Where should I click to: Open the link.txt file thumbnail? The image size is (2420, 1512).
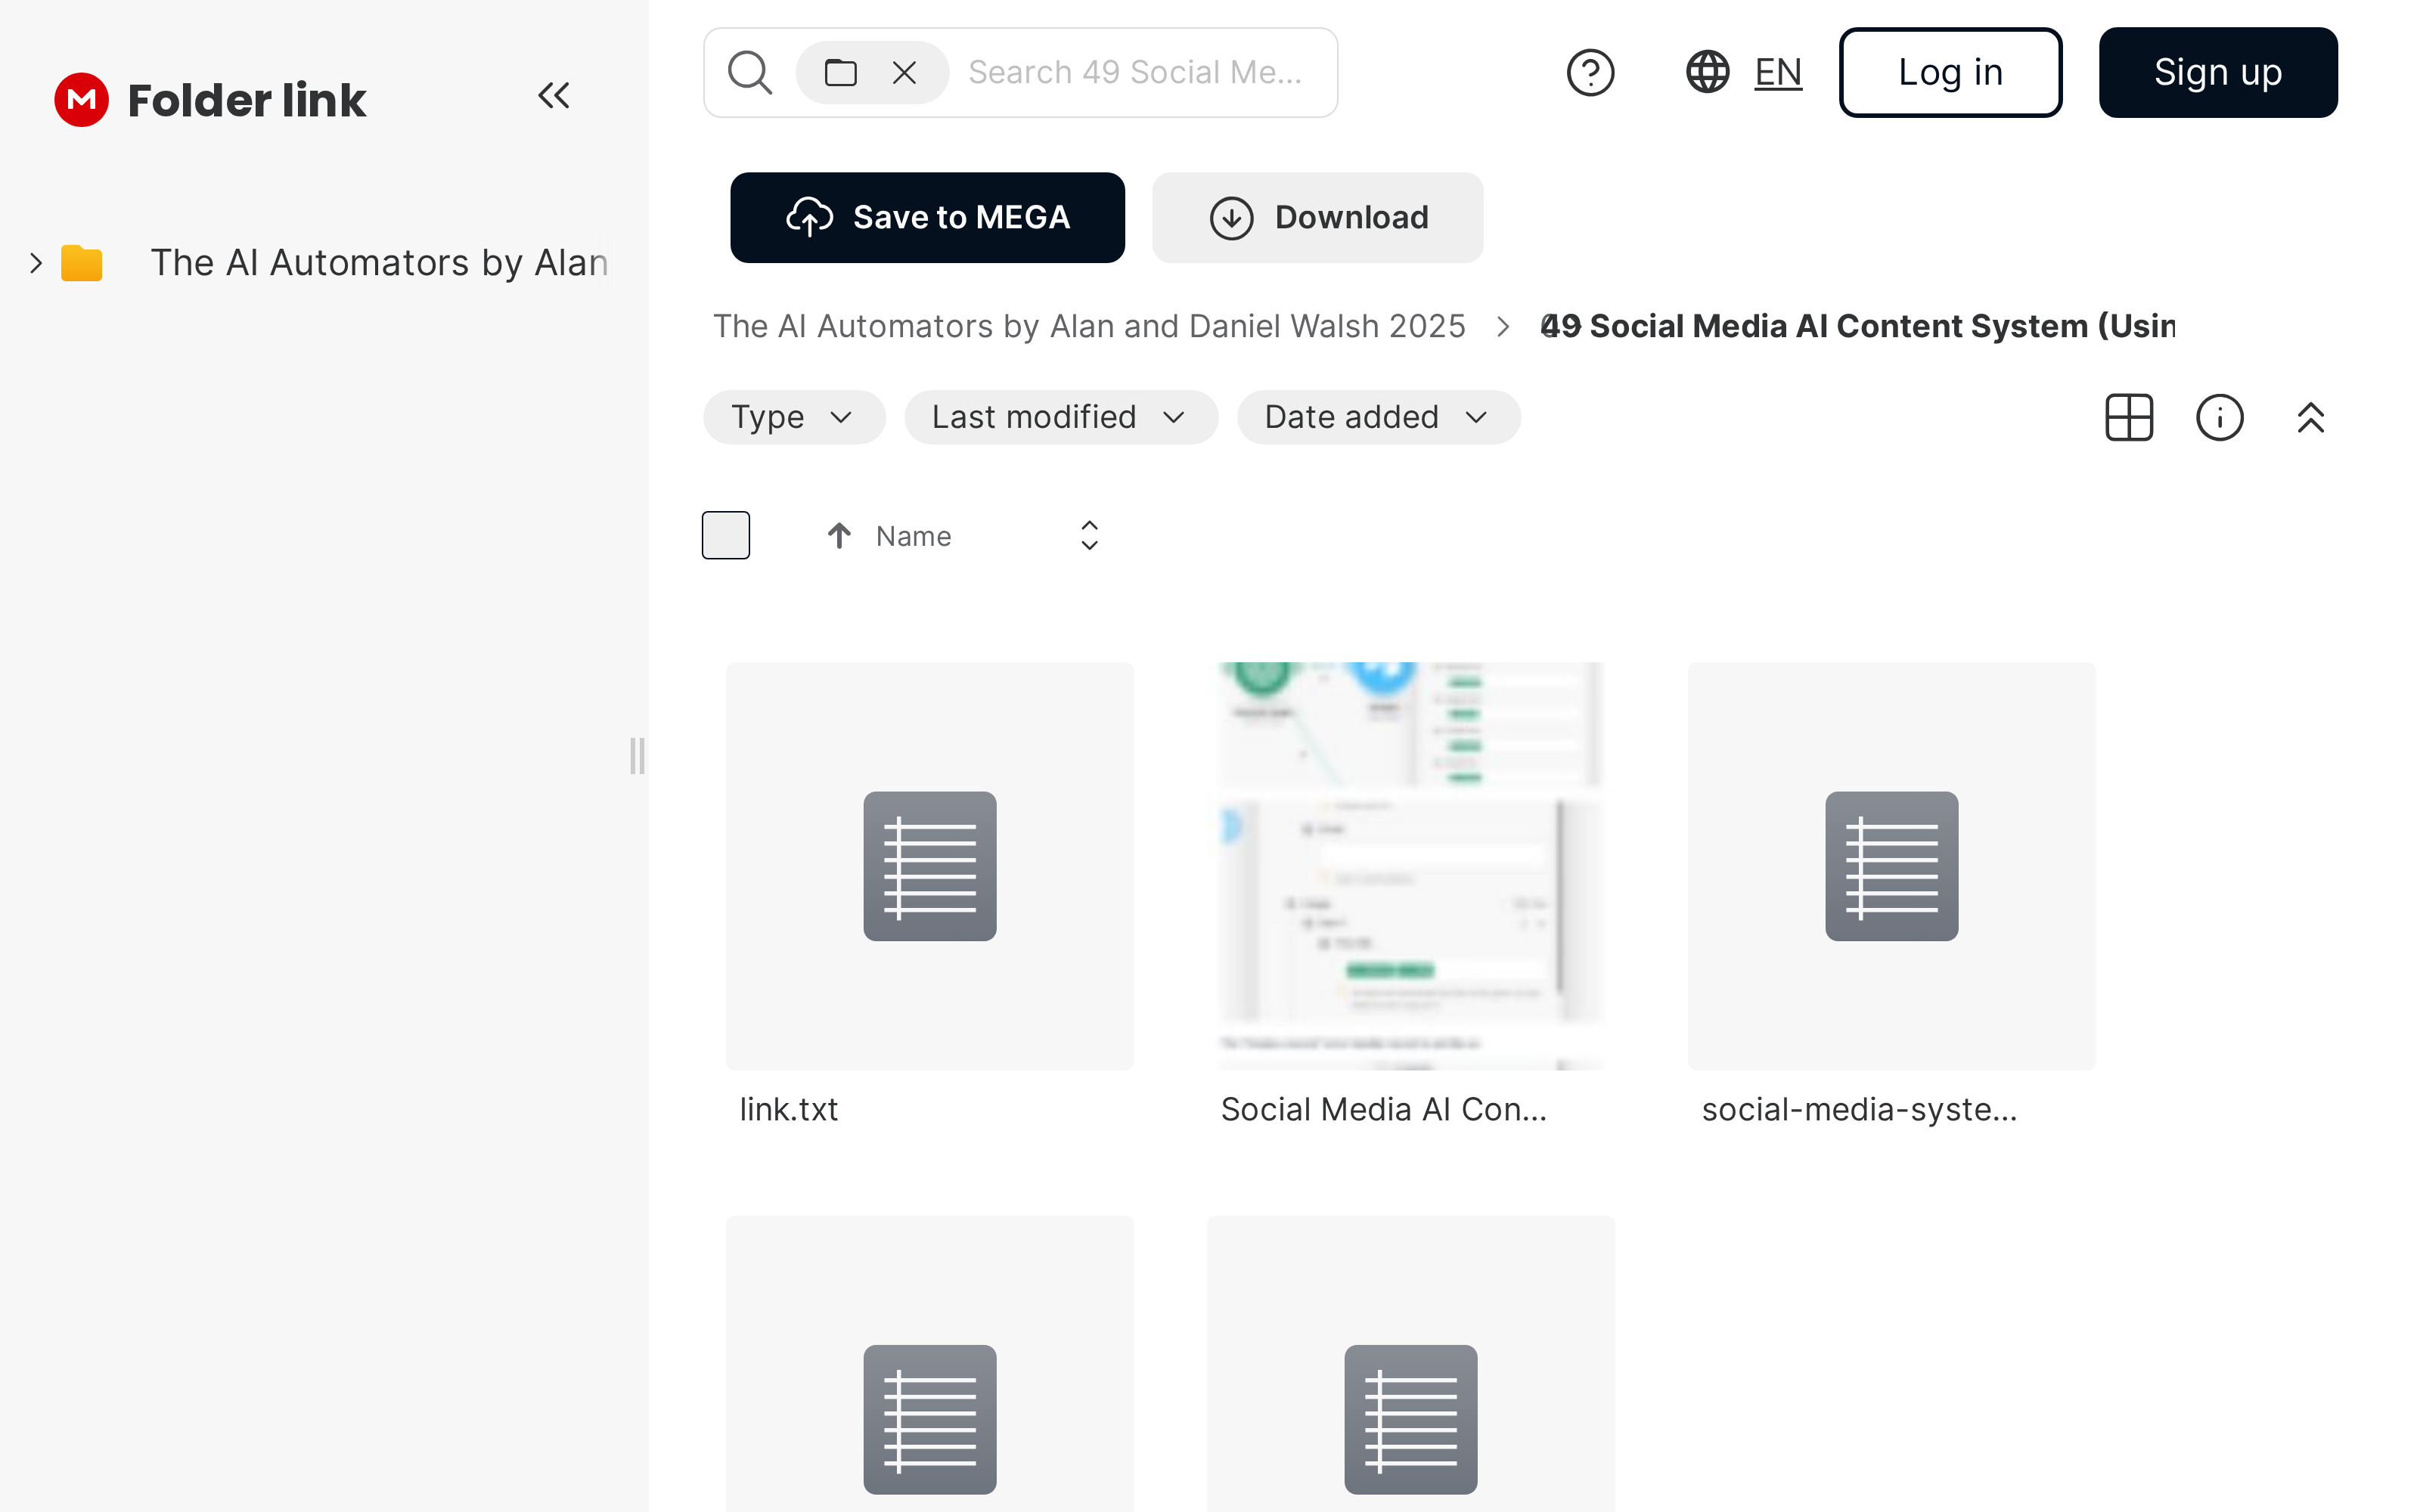point(930,866)
